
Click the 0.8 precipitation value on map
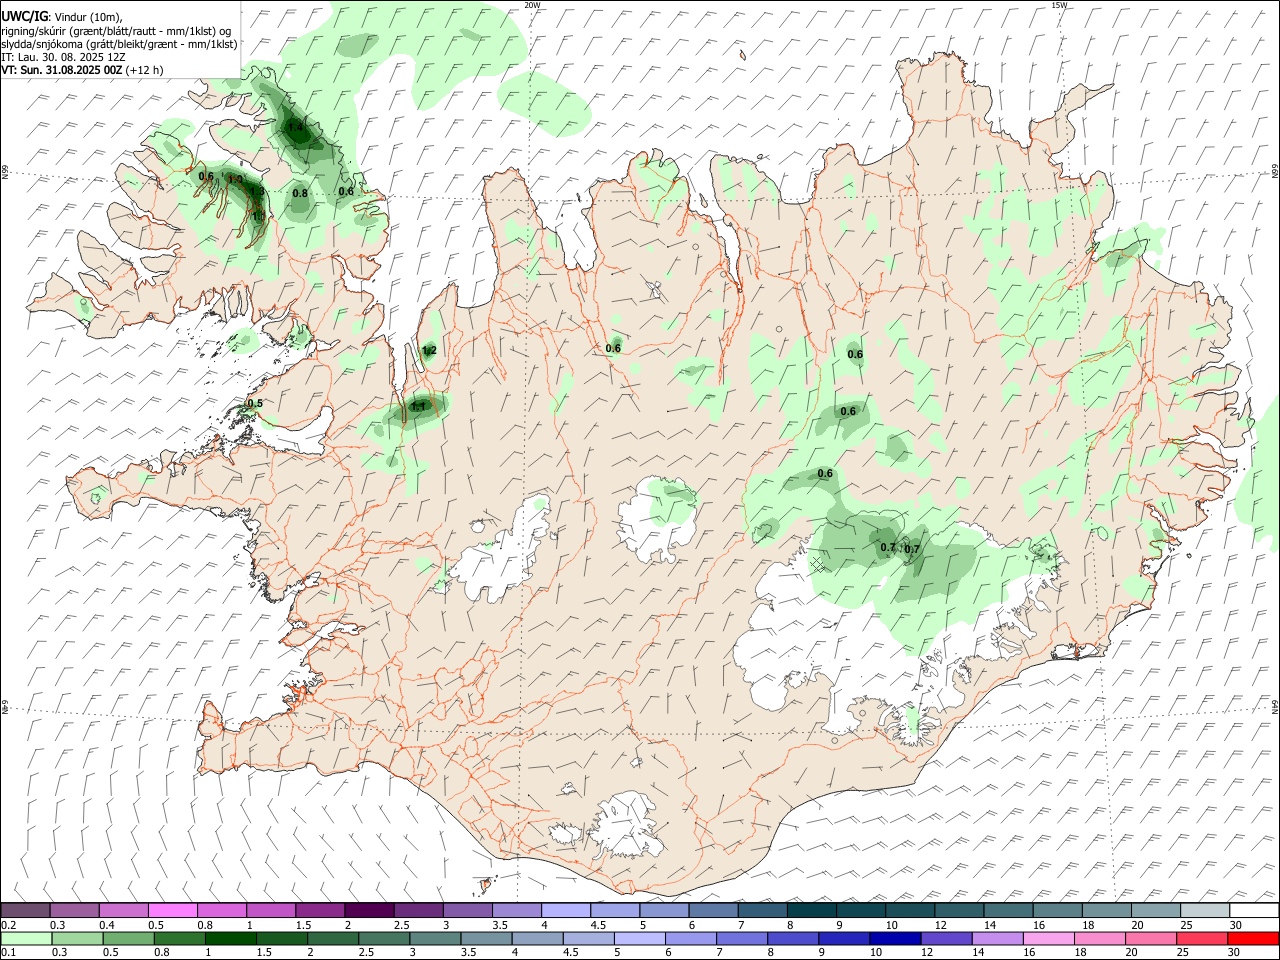click(300, 193)
